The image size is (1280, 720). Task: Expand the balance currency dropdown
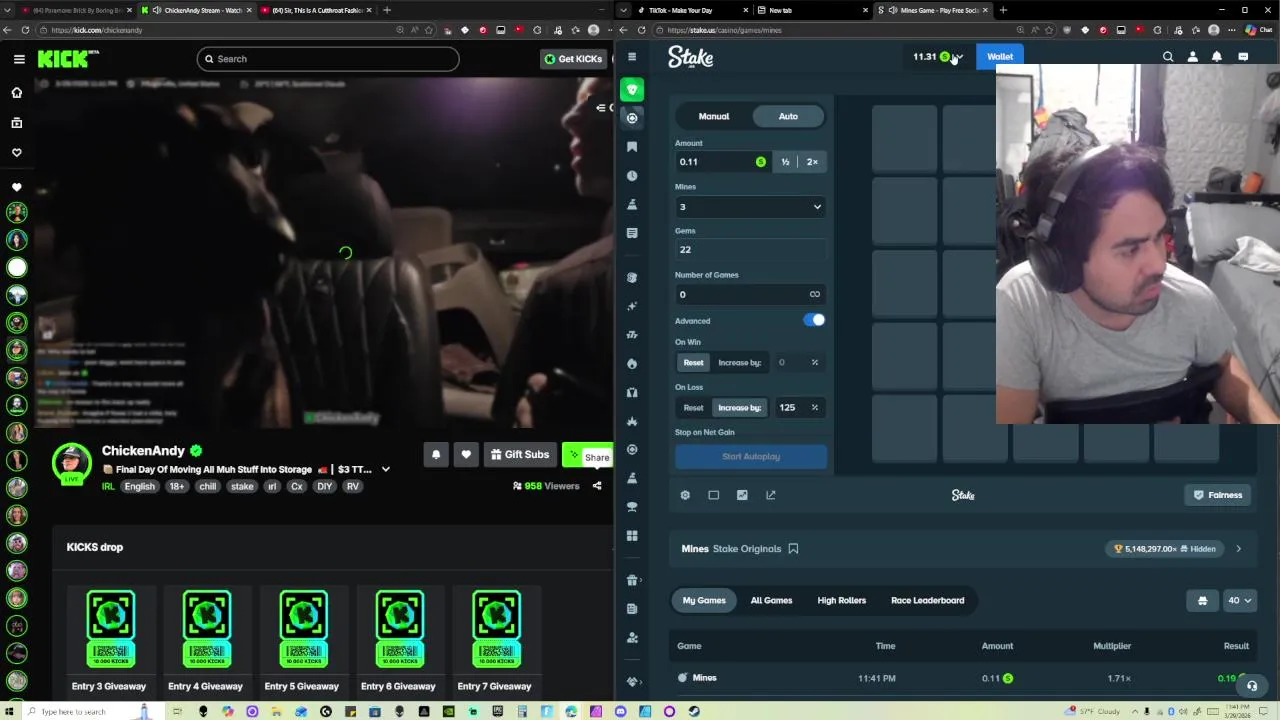pos(959,57)
